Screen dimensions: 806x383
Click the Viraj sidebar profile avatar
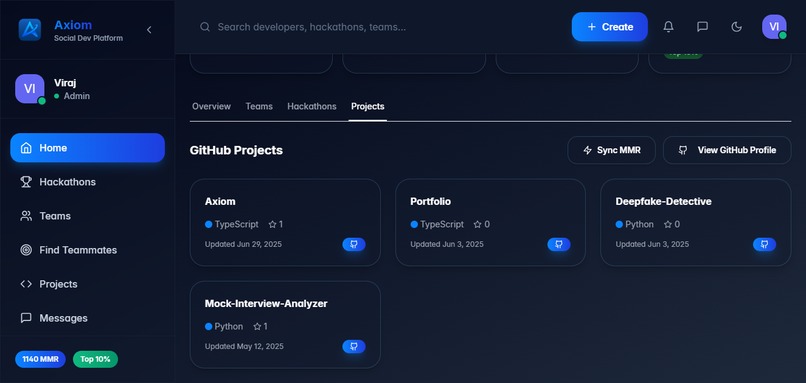[x=30, y=89]
